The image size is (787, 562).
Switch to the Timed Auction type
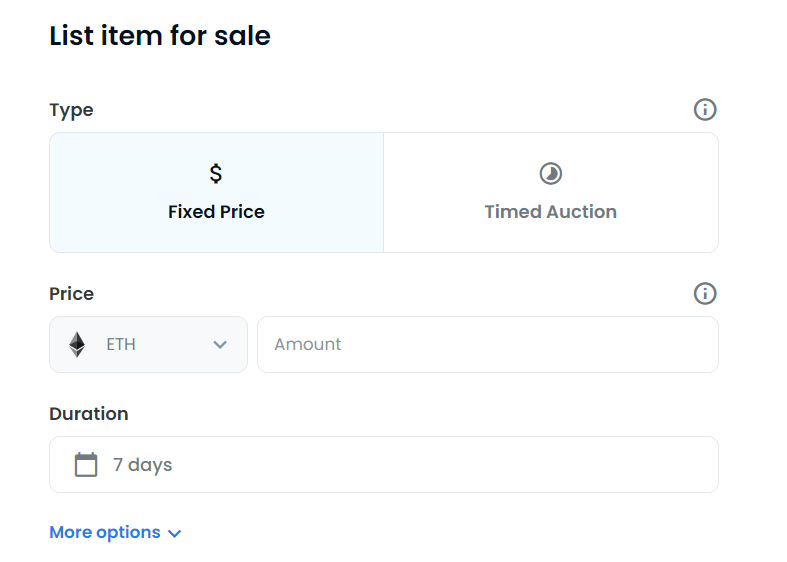click(x=551, y=193)
